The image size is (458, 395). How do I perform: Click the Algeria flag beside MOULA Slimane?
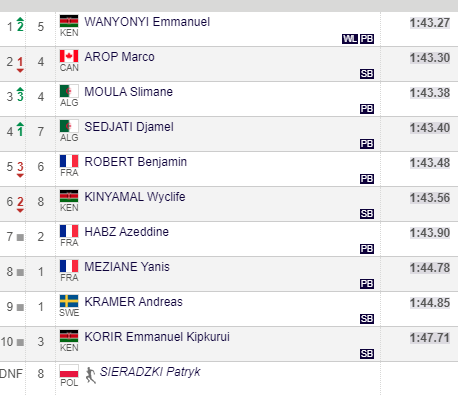[69, 91]
